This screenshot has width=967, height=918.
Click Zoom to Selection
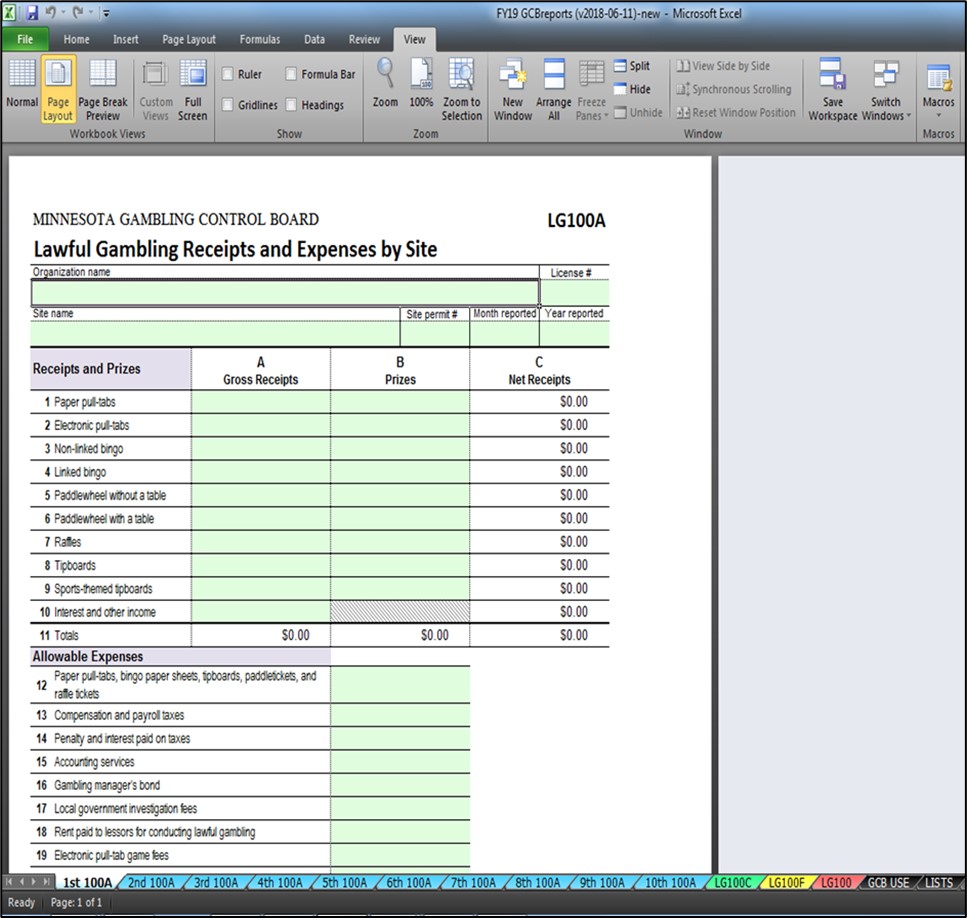pyautogui.click(x=461, y=88)
